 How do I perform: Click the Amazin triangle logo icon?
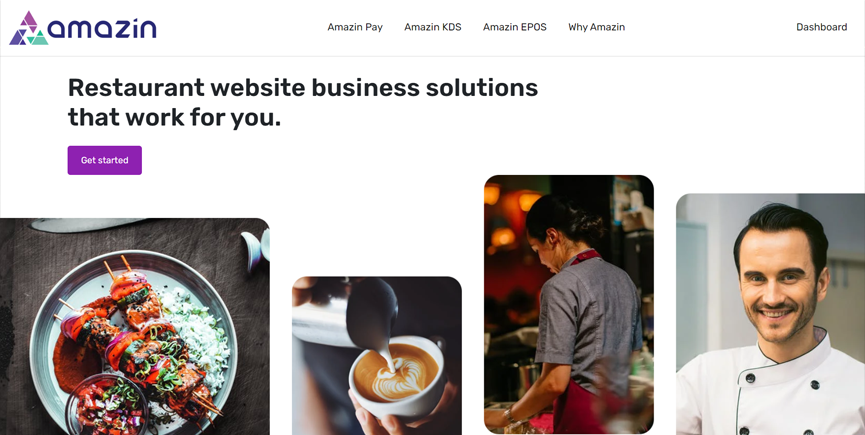pos(28,28)
